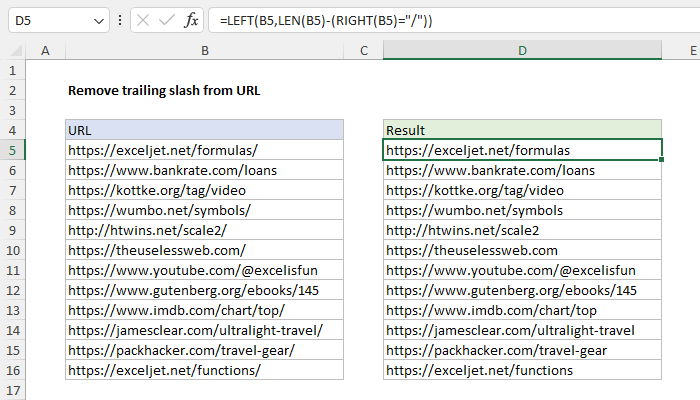Click result cell https://theuselessweb.com
The width and height of the screenshot is (700, 400).
(522, 250)
